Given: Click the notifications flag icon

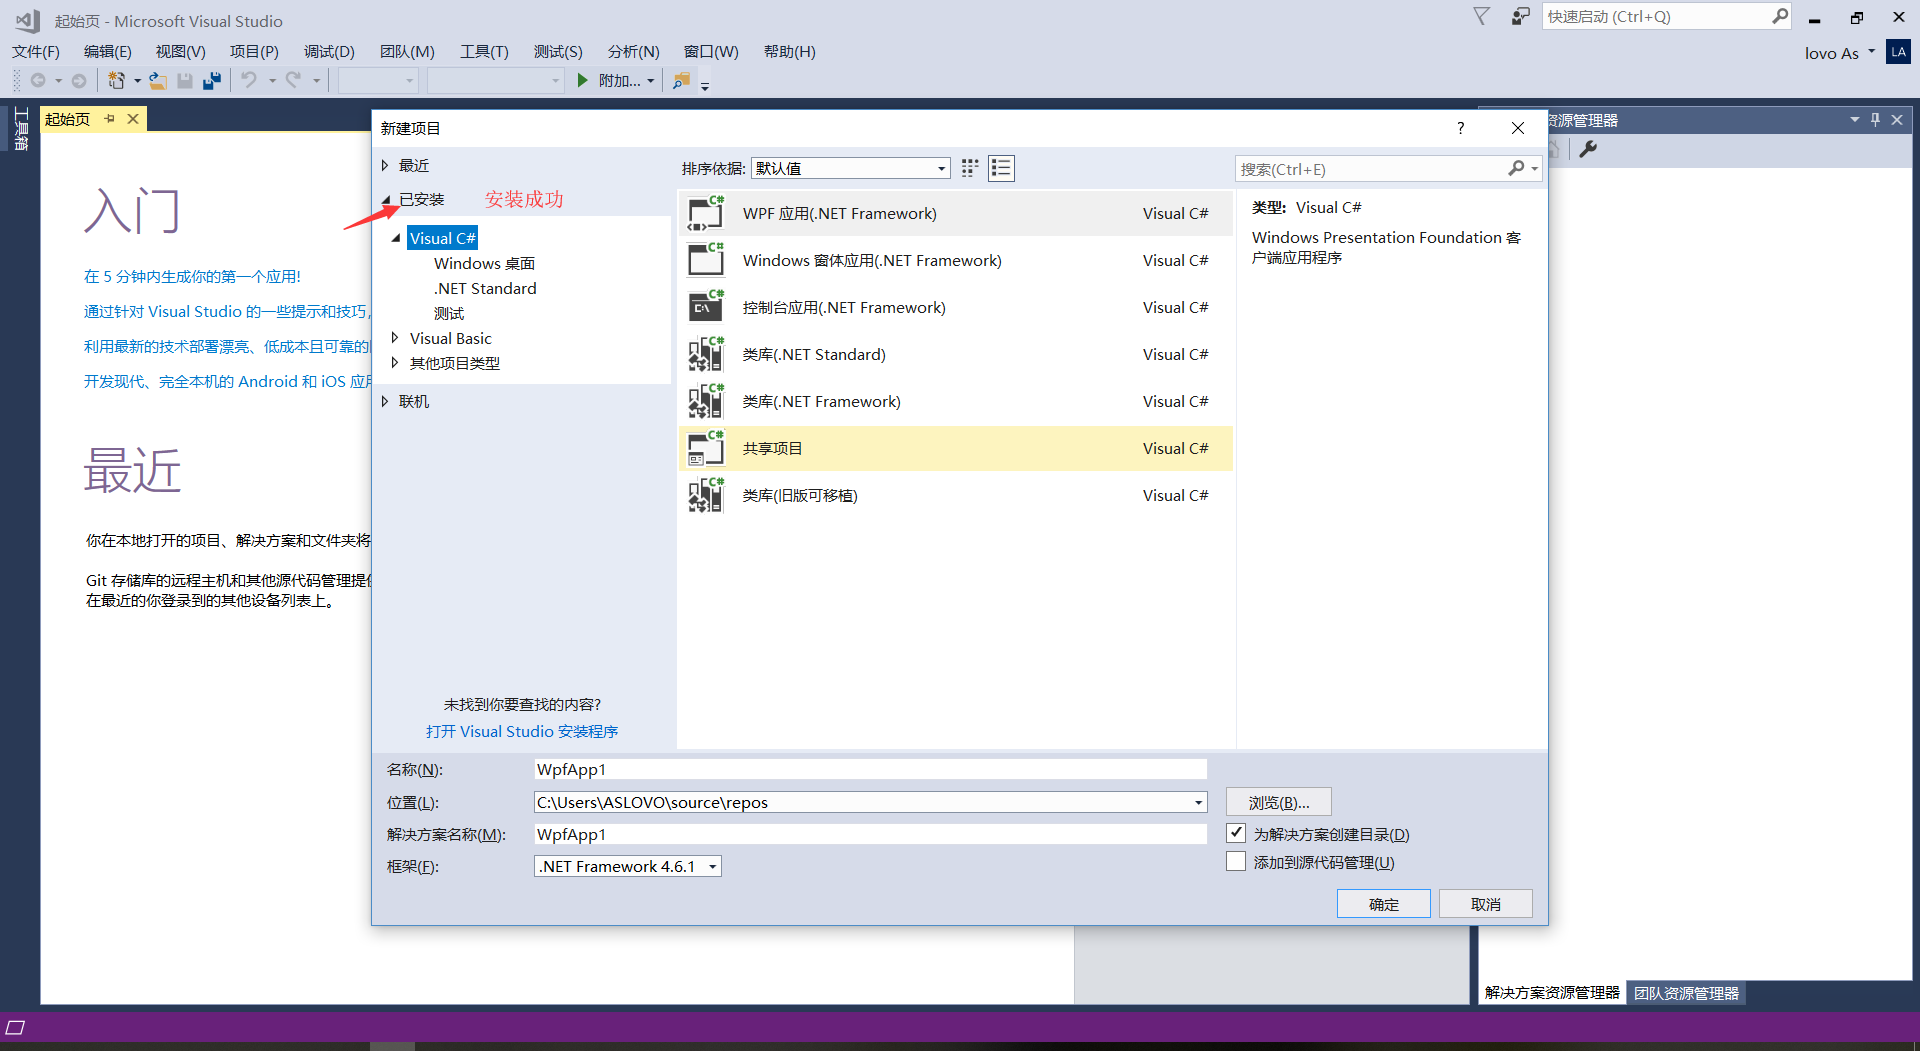Looking at the screenshot, I should pos(1481,17).
